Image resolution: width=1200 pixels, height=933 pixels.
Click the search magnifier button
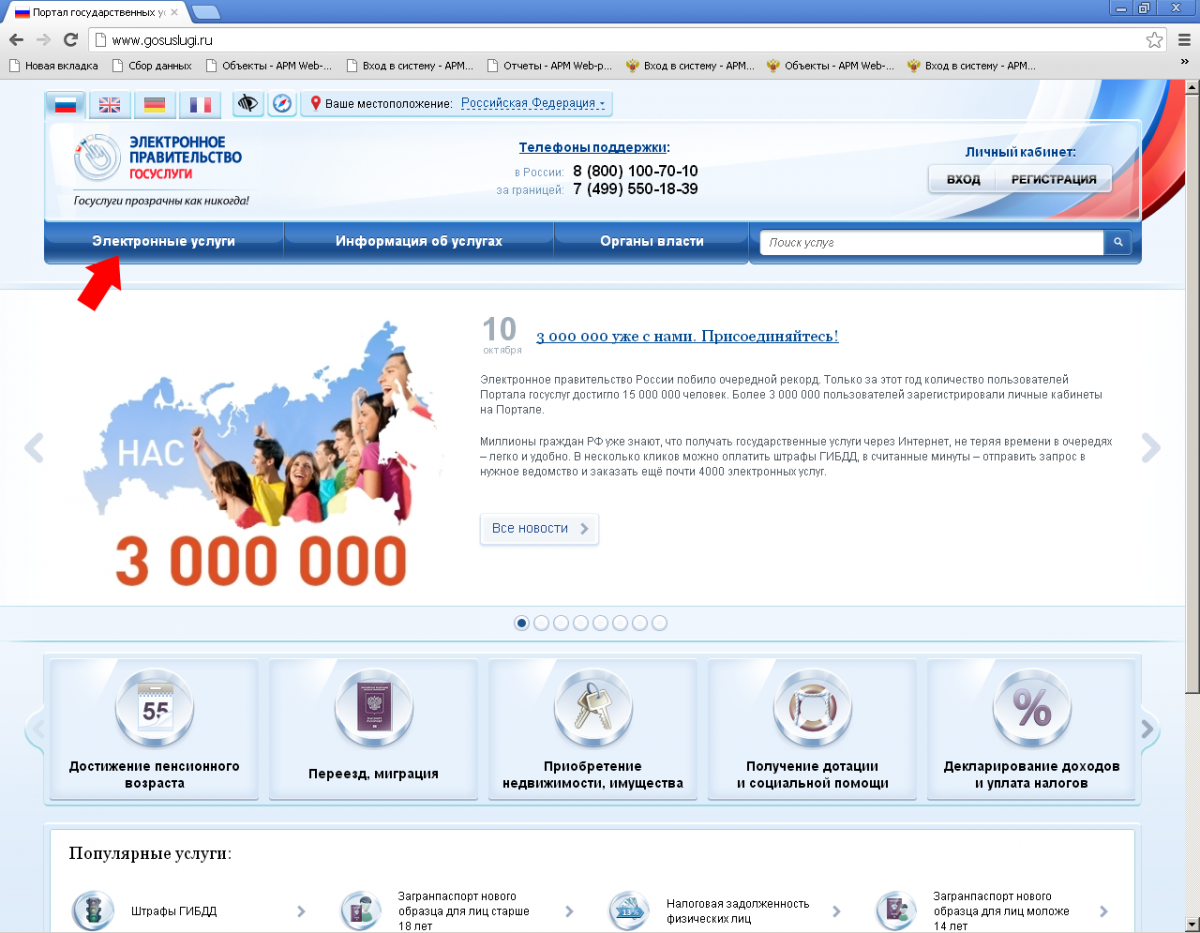[x=1118, y=243]
